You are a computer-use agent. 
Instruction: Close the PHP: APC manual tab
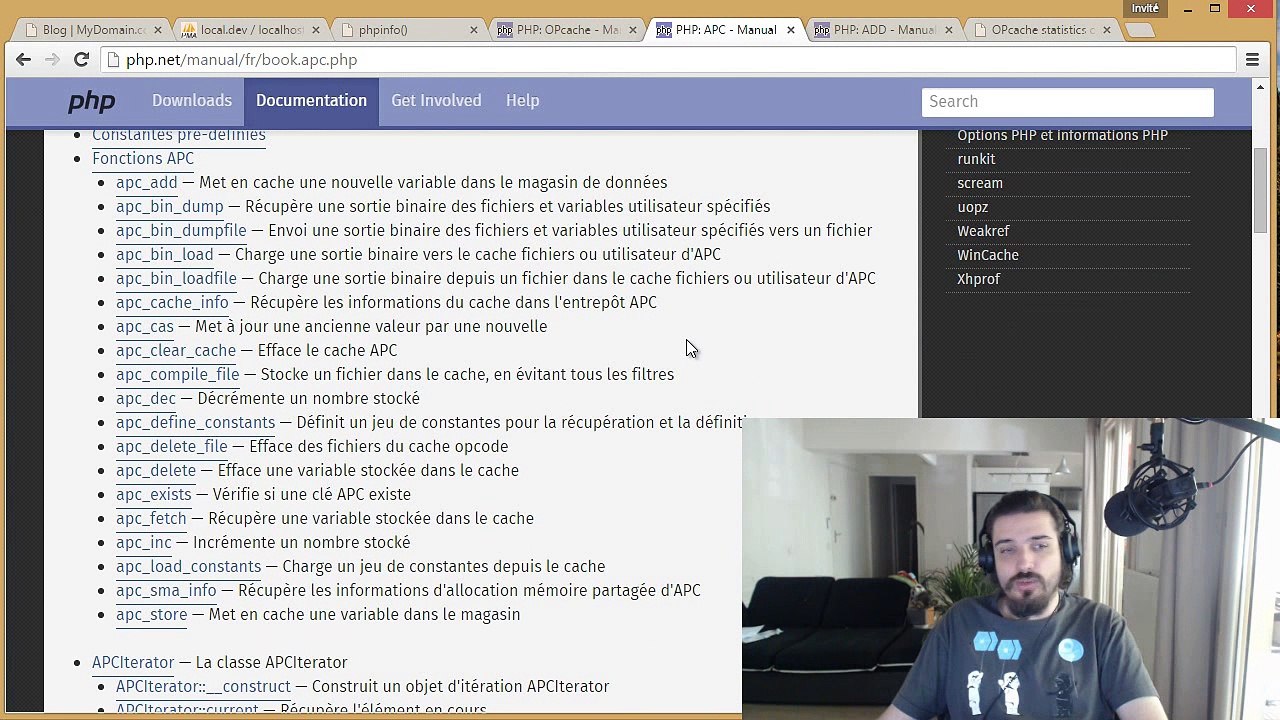(790, 30)
